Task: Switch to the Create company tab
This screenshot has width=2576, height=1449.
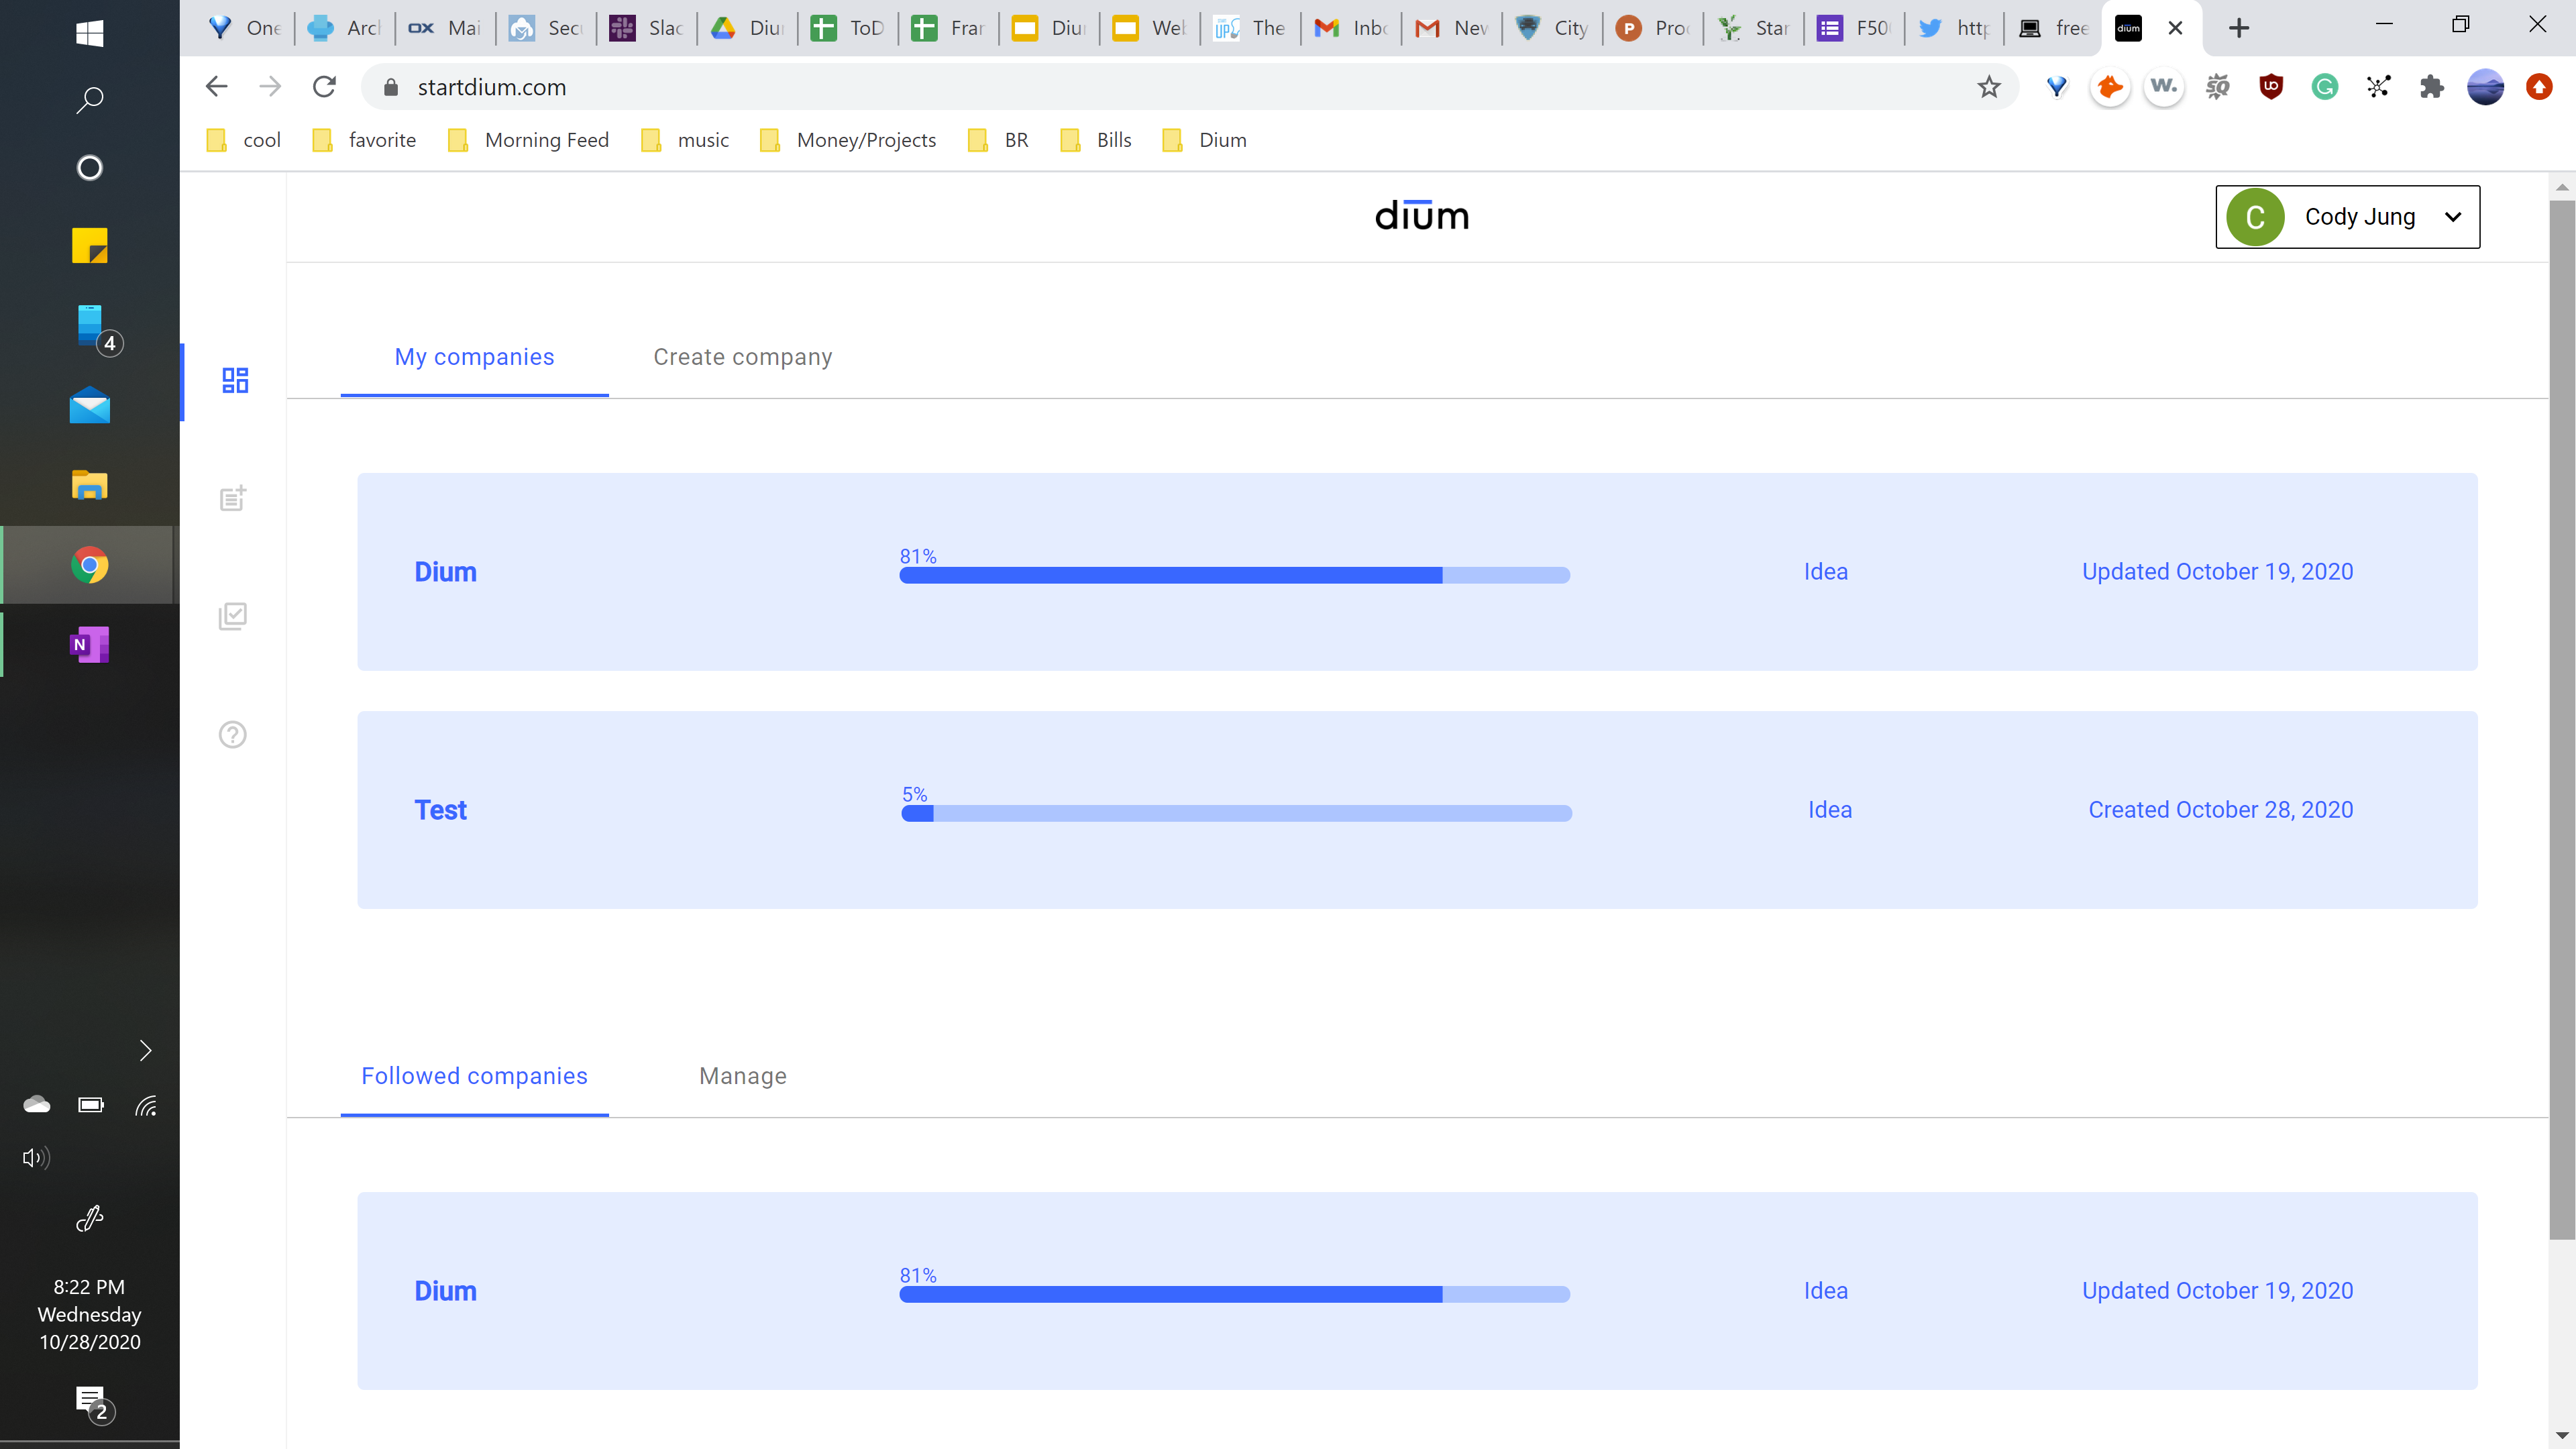Action: click(x=742, y=357)
